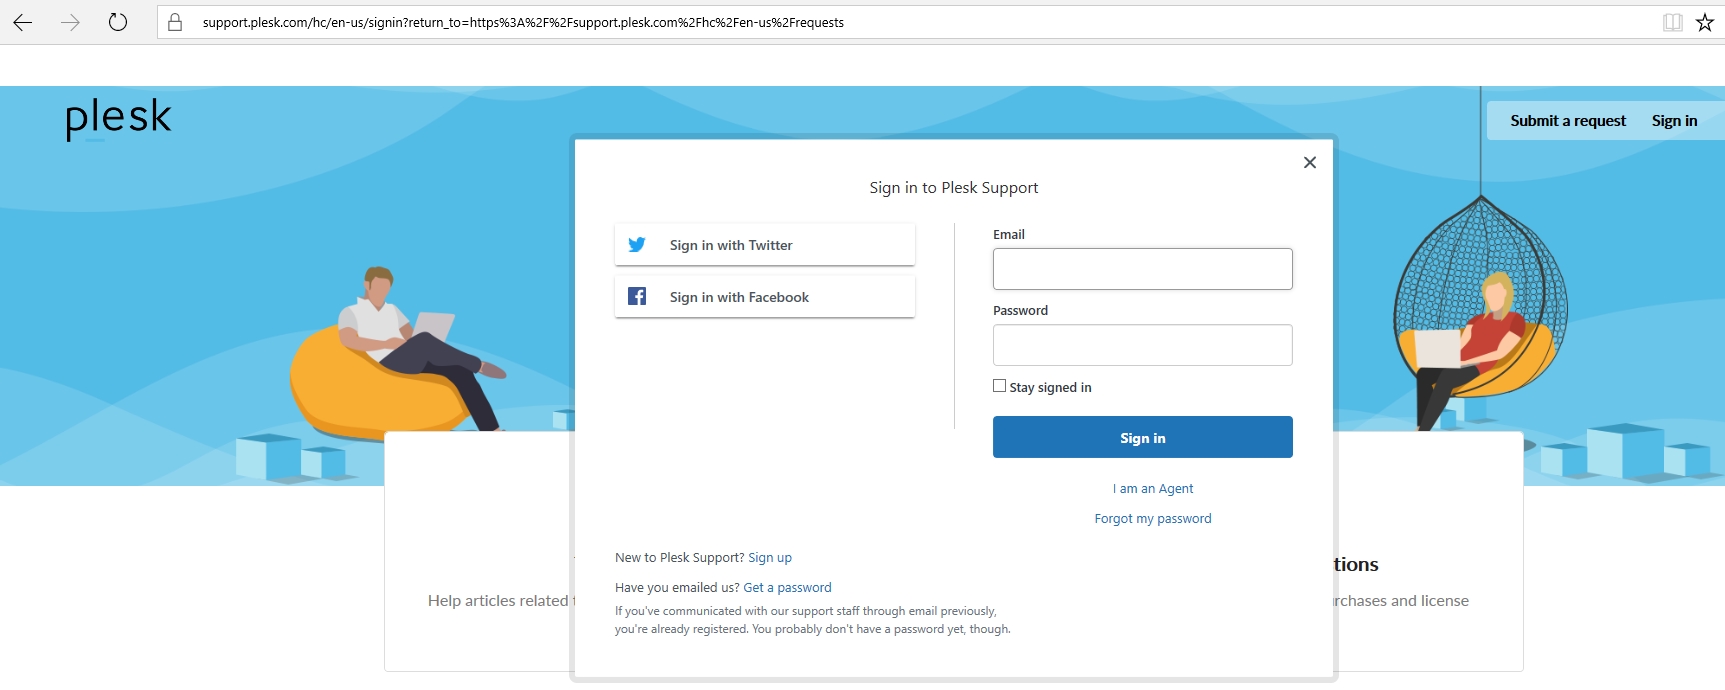The height and width of the screenshot is (690, 1725).
Task: Focus the Password input field
Action: click(x=1142, y=345)
